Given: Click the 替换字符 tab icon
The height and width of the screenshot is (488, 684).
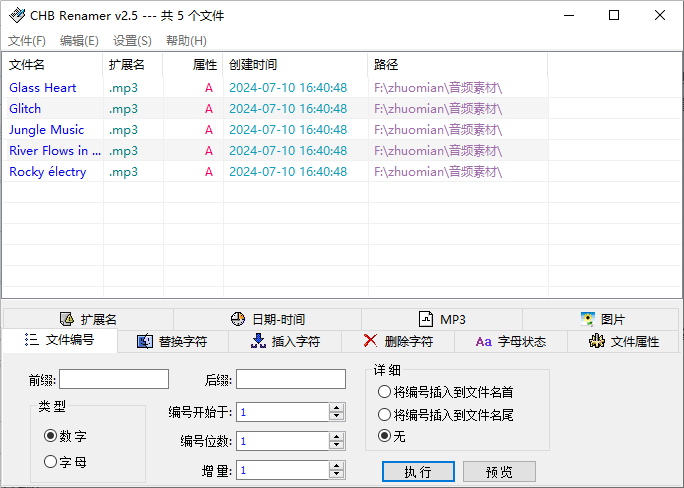Looking at the screenshot, I should pos(145,341).
